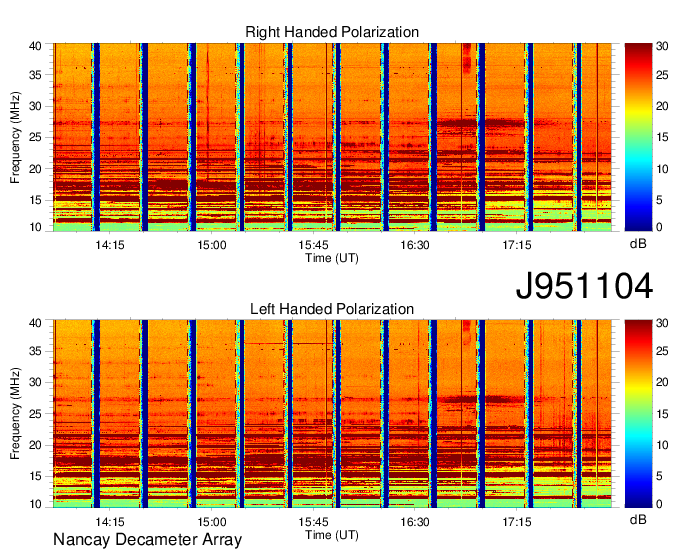Click the 35 MHz tick label on lower plot
This screenshot has width=680, height=552.
coord(36,351)
